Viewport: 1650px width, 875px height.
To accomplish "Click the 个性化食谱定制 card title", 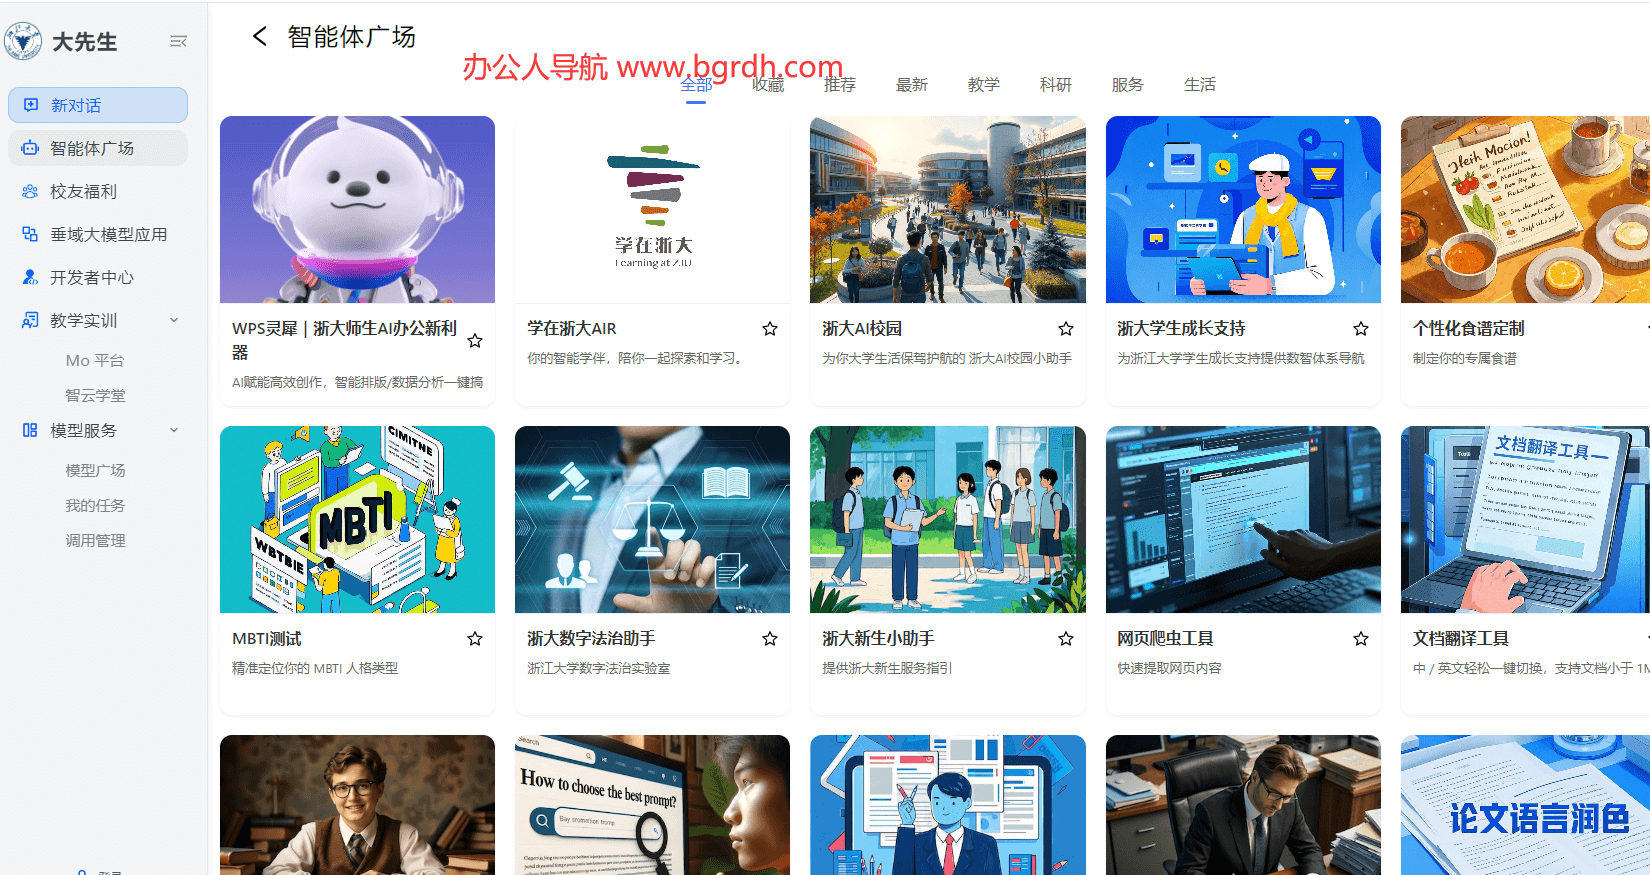I will point(1468,329).
